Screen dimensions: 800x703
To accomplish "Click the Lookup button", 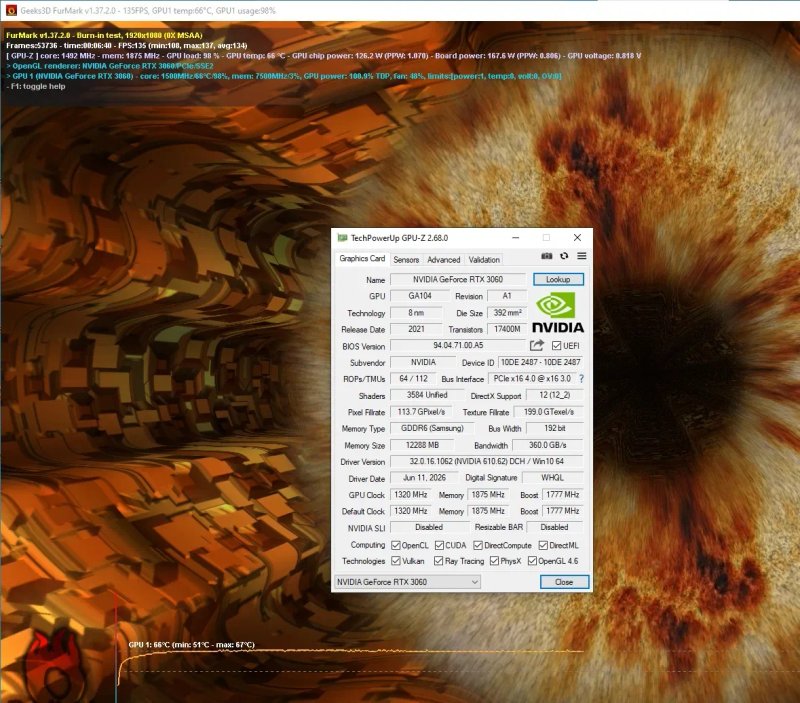I will pyautogui.click(x=558, y=279).
